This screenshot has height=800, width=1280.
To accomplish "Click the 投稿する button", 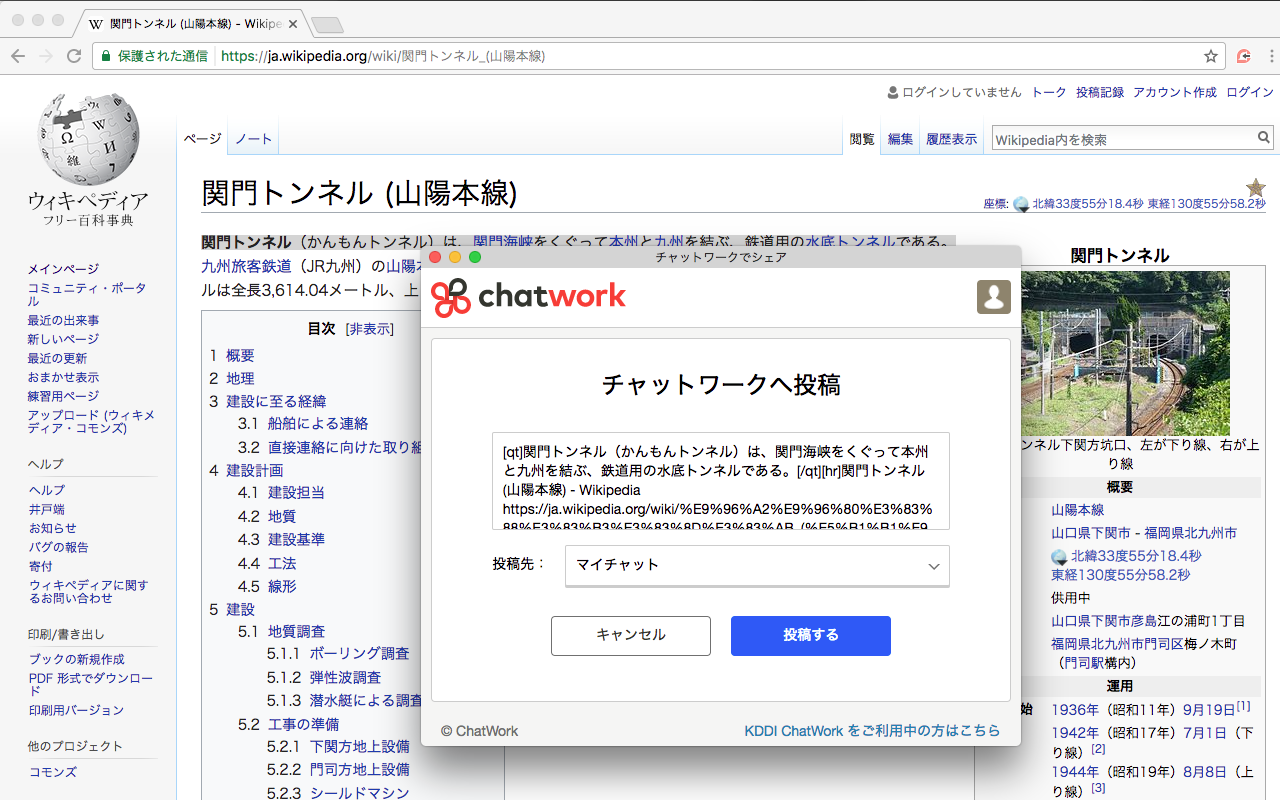I will [x=811, y=635].
